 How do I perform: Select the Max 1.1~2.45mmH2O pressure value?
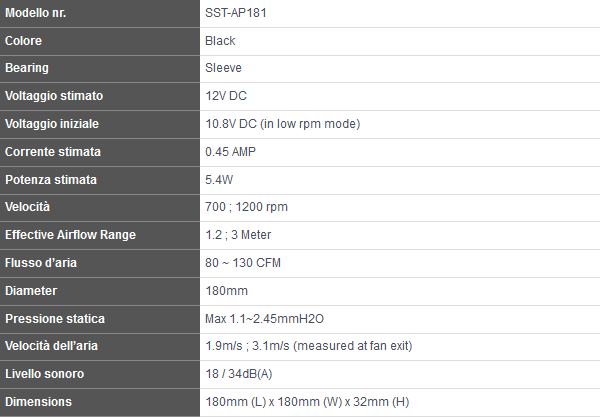coord(264,318)
